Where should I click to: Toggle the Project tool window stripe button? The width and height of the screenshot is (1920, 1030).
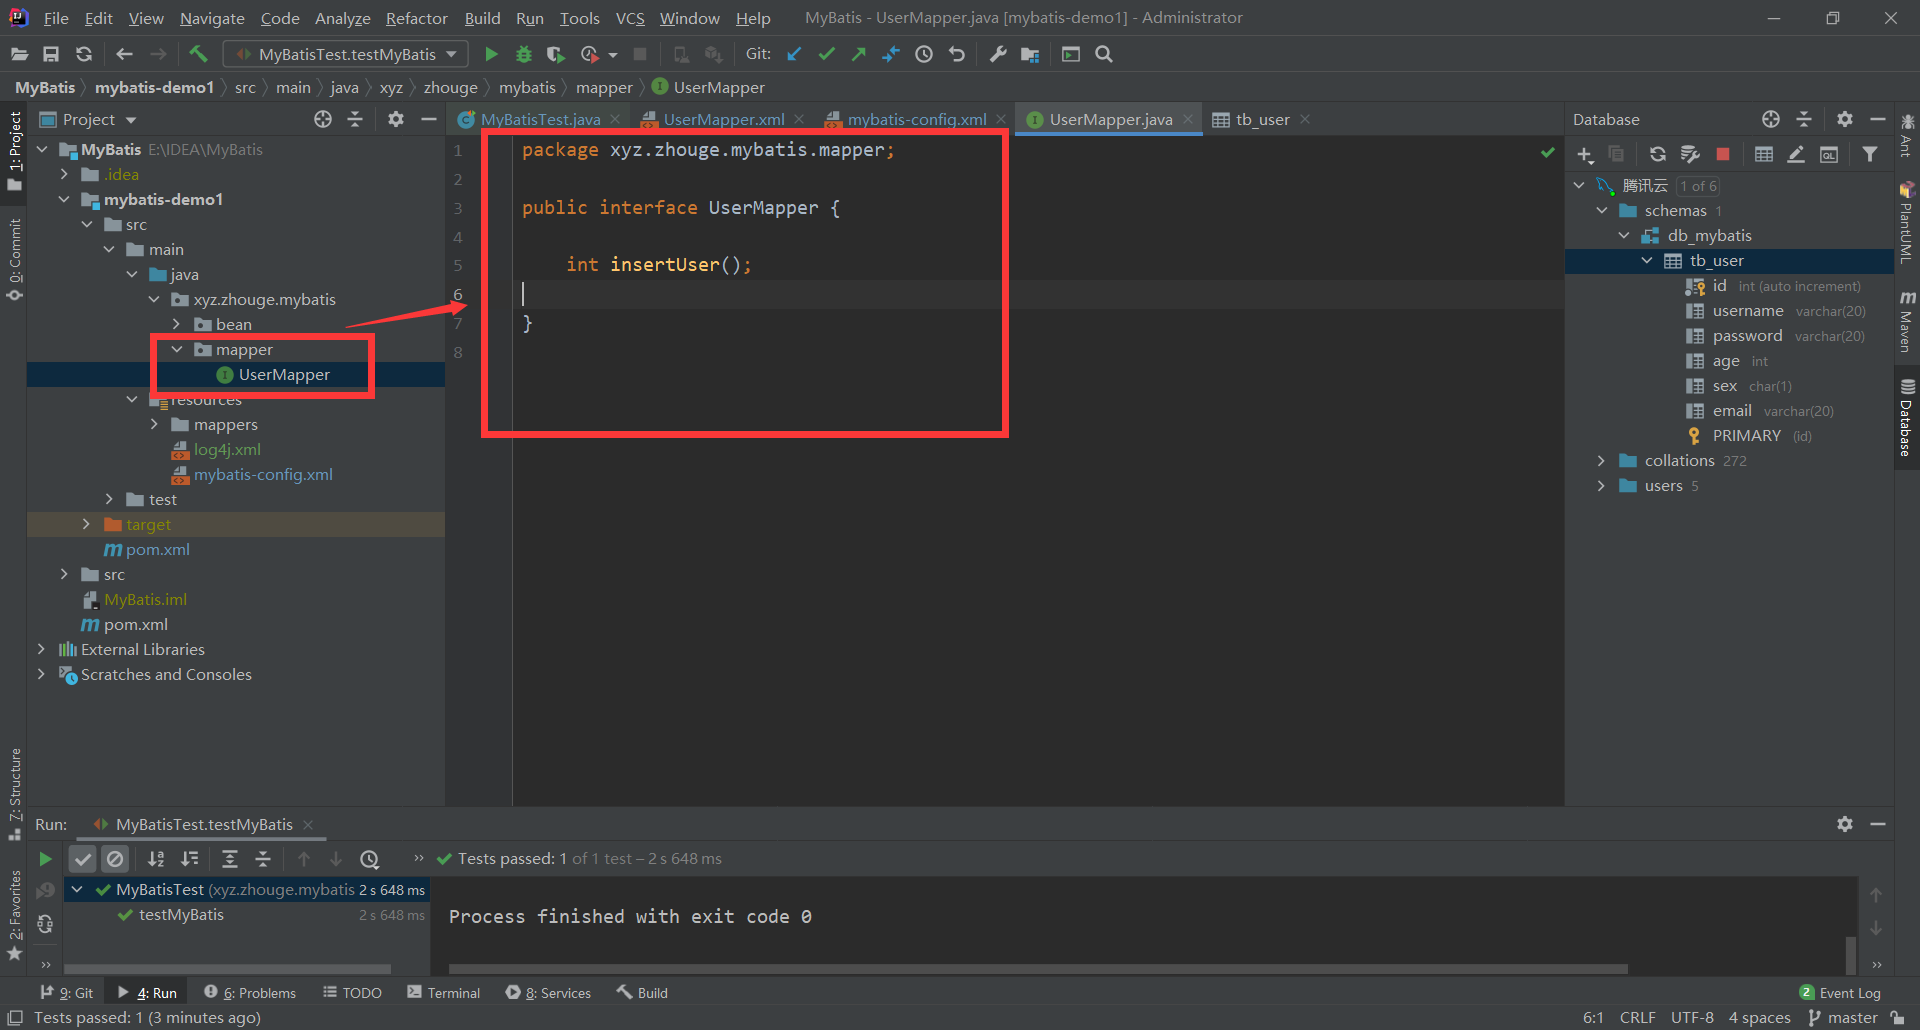[15, 152]
